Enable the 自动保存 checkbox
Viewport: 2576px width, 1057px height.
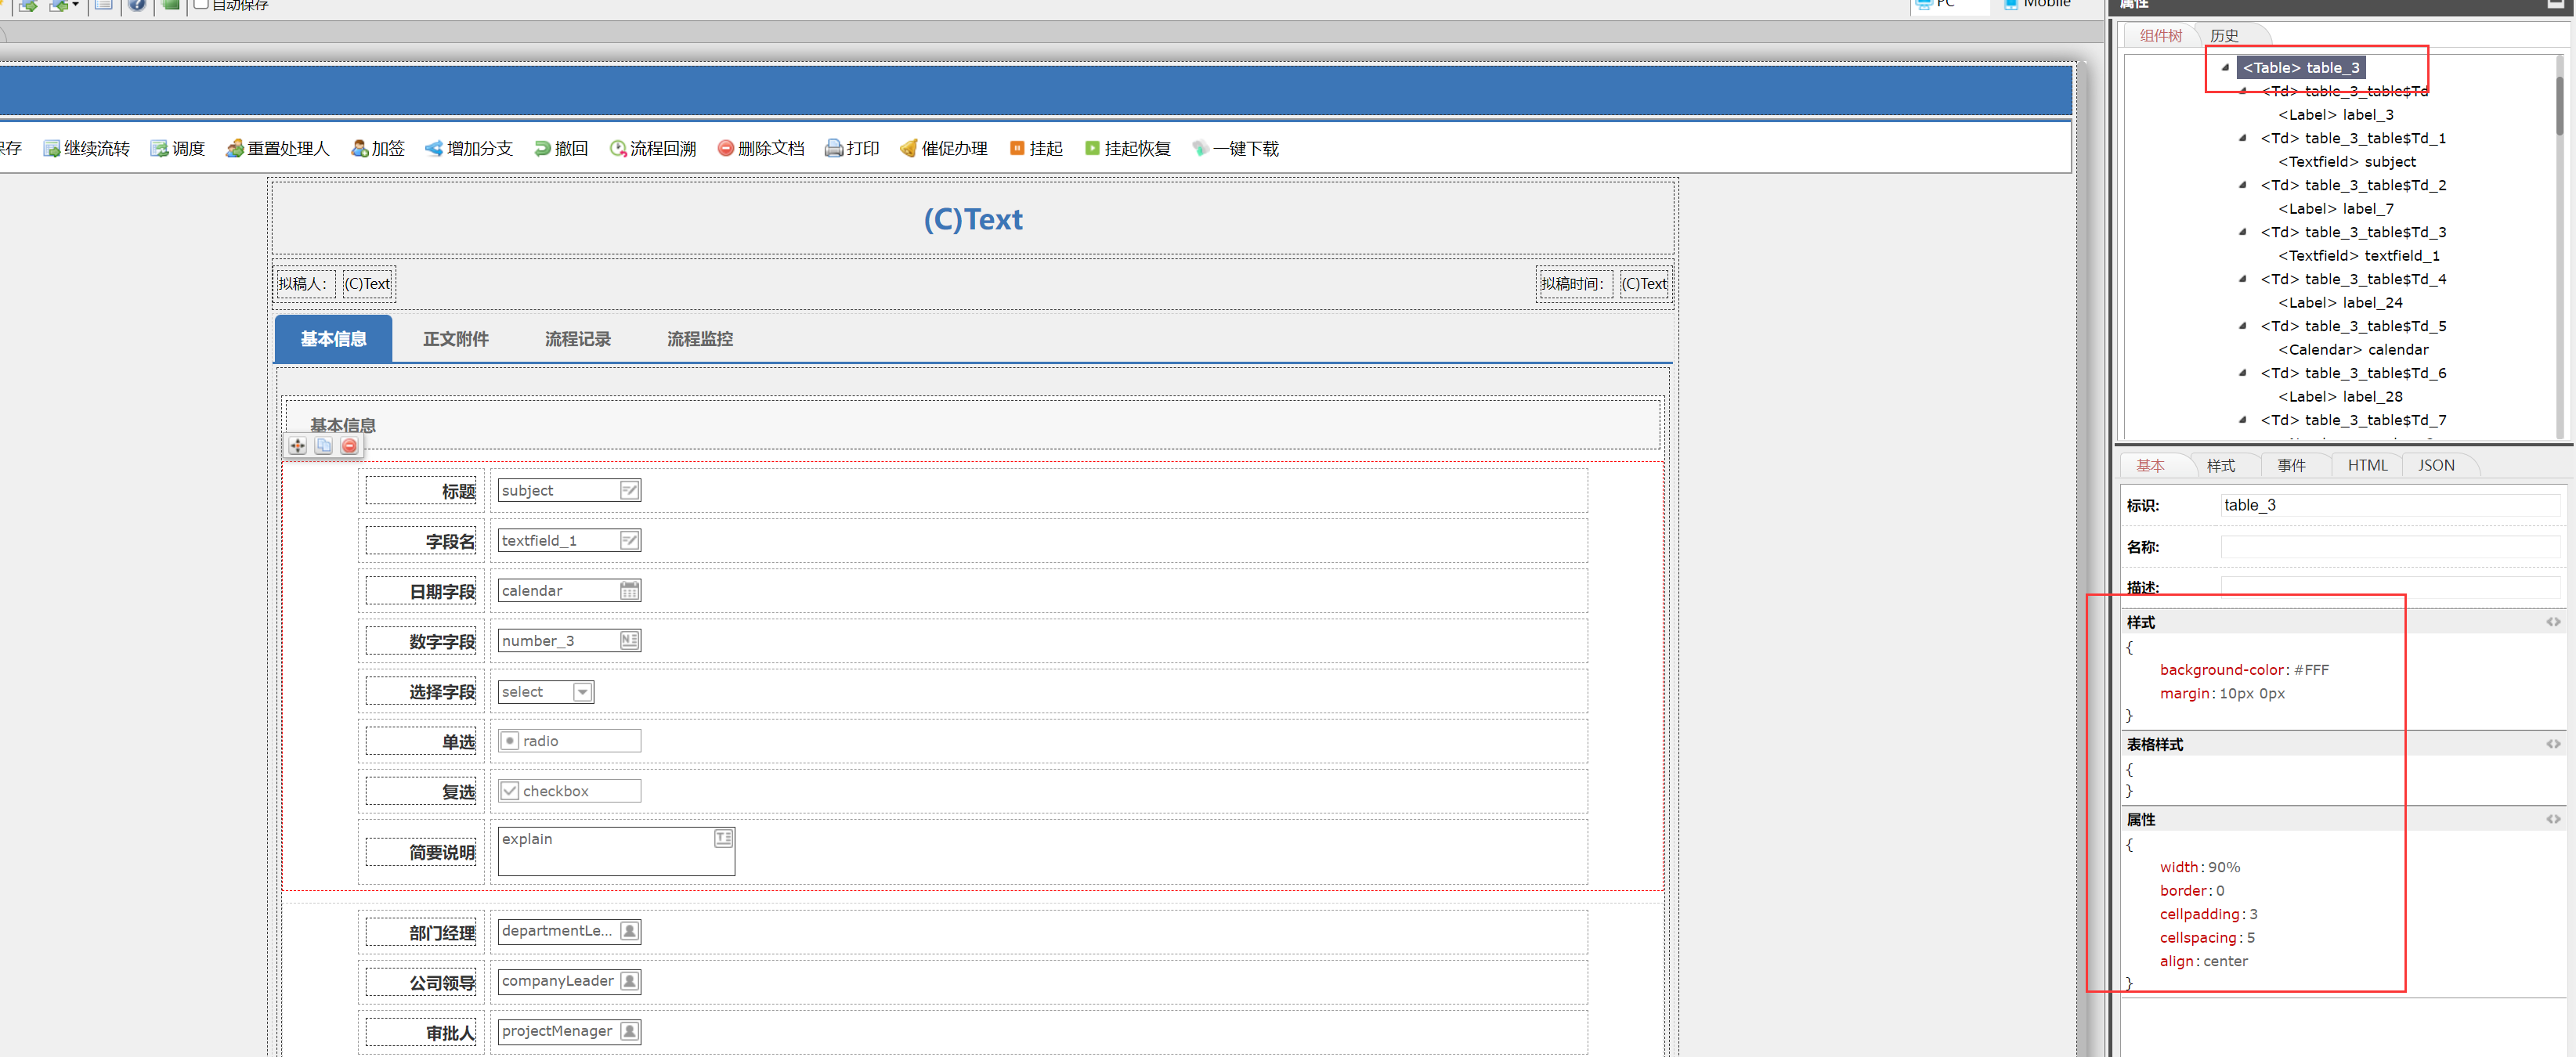click(201, 4)
